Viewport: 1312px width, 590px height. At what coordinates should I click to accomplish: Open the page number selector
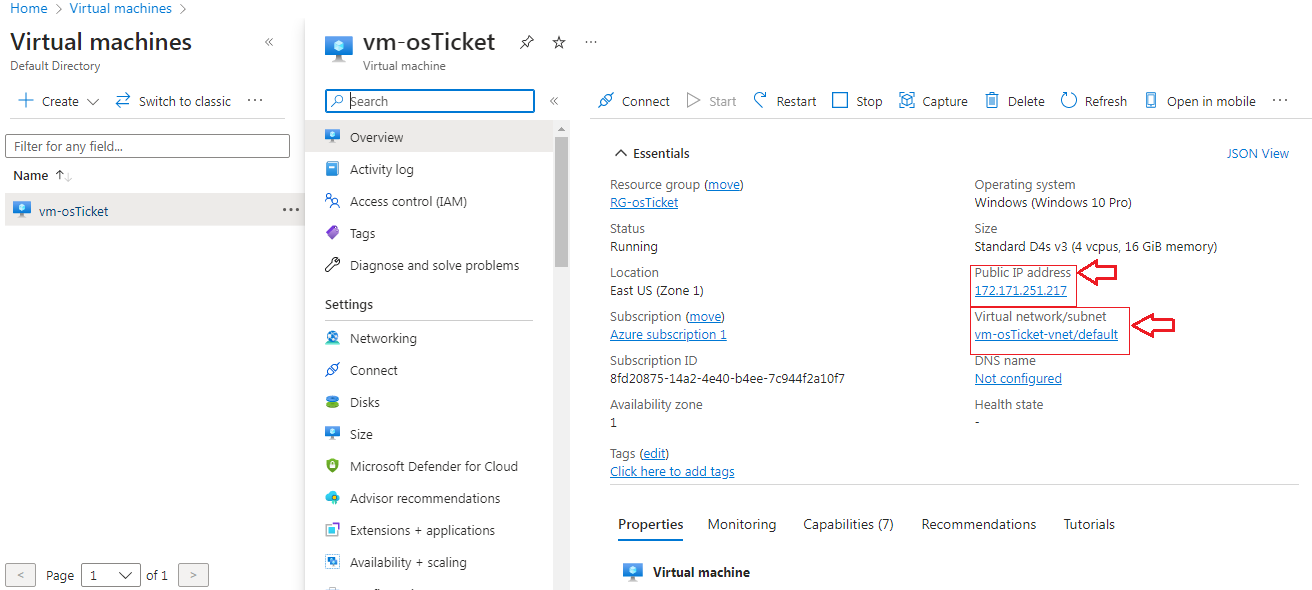coord(110,574)
